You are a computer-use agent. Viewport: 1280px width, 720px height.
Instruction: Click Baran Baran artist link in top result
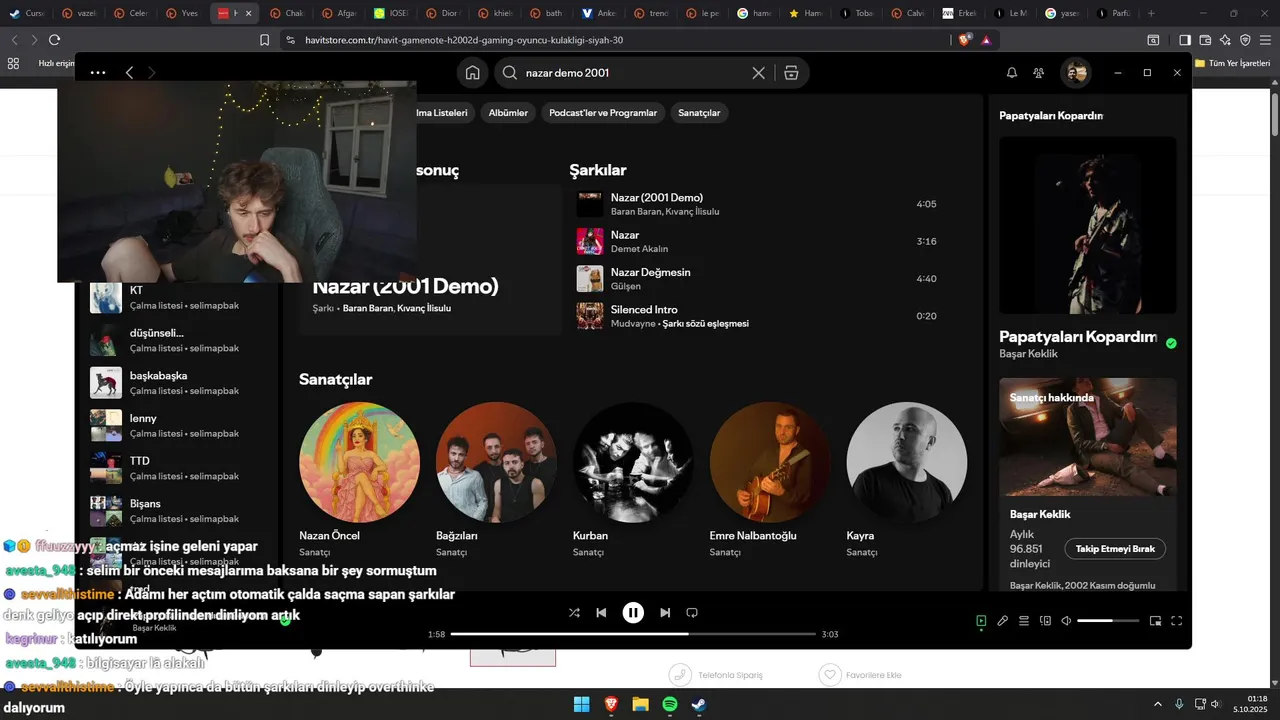366,308
